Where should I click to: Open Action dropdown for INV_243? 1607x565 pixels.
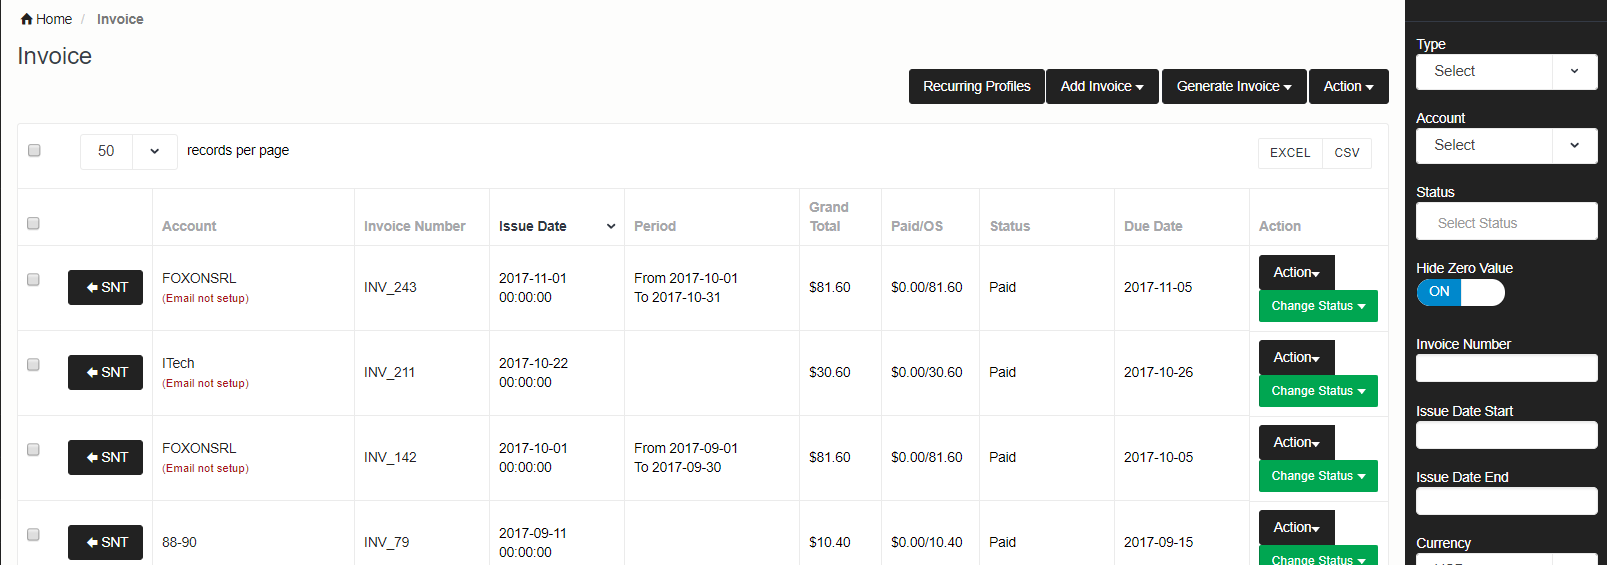coord(1296,272)
